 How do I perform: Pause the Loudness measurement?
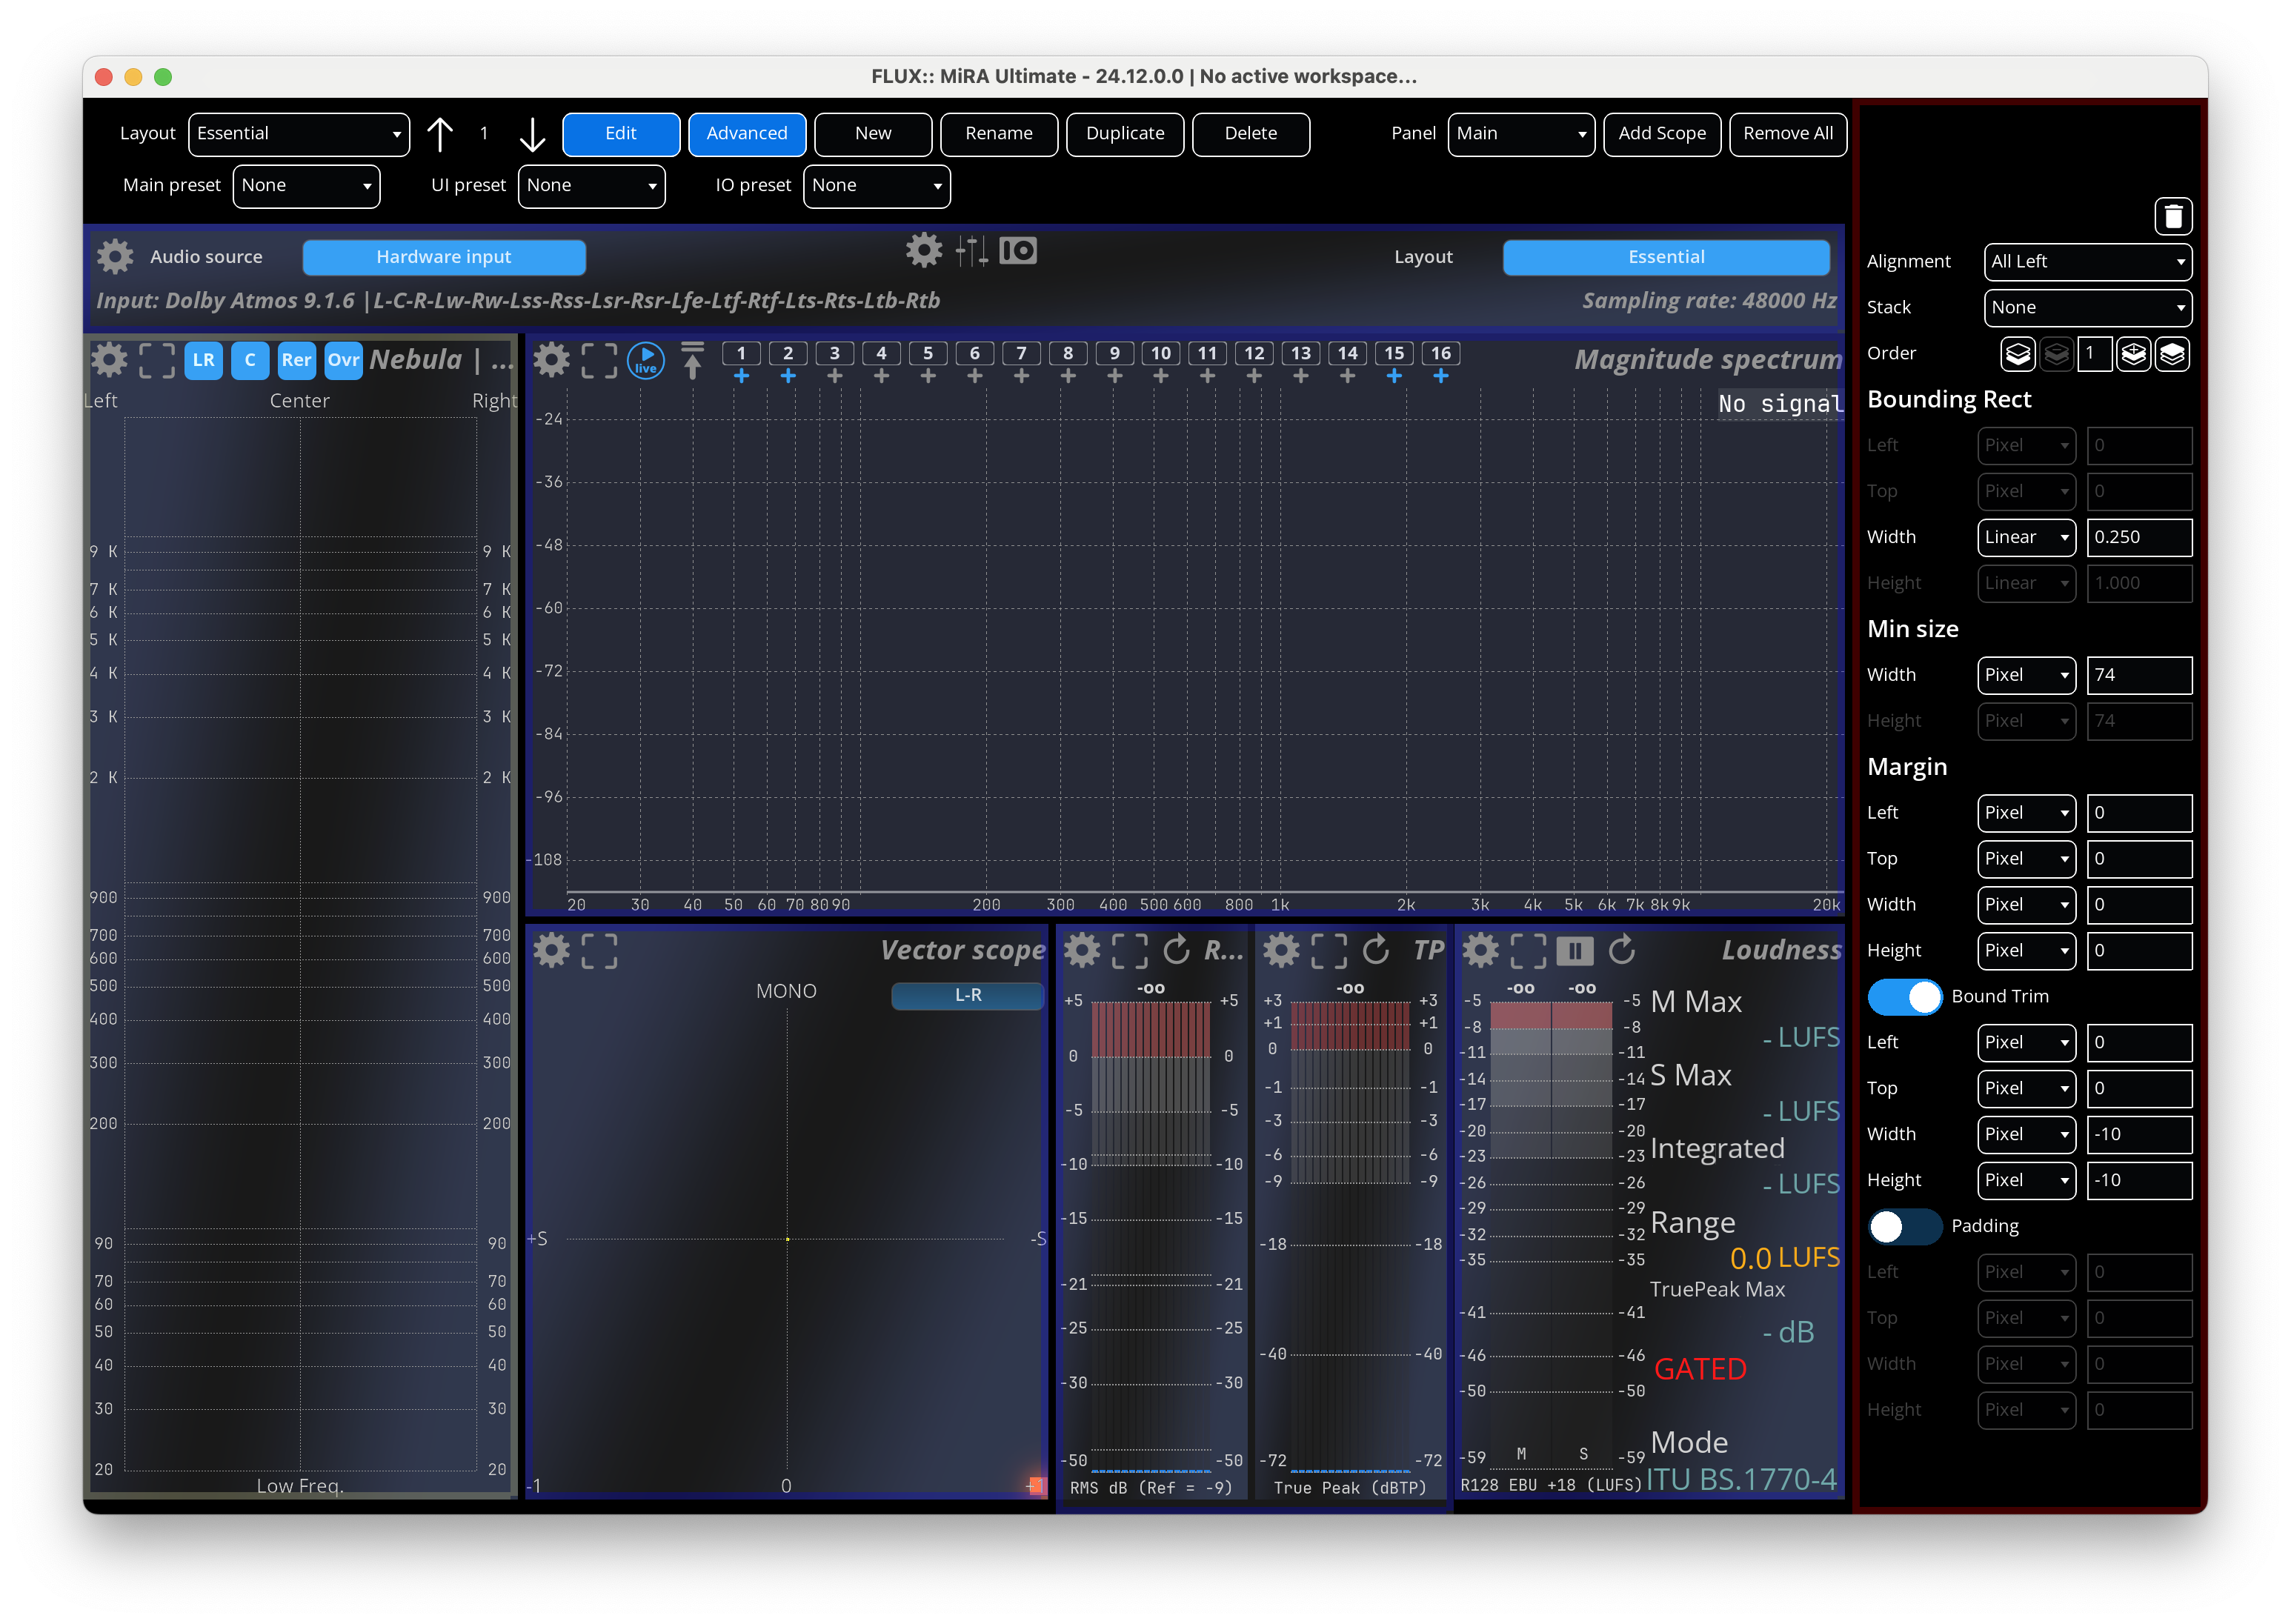point(1574,950)
